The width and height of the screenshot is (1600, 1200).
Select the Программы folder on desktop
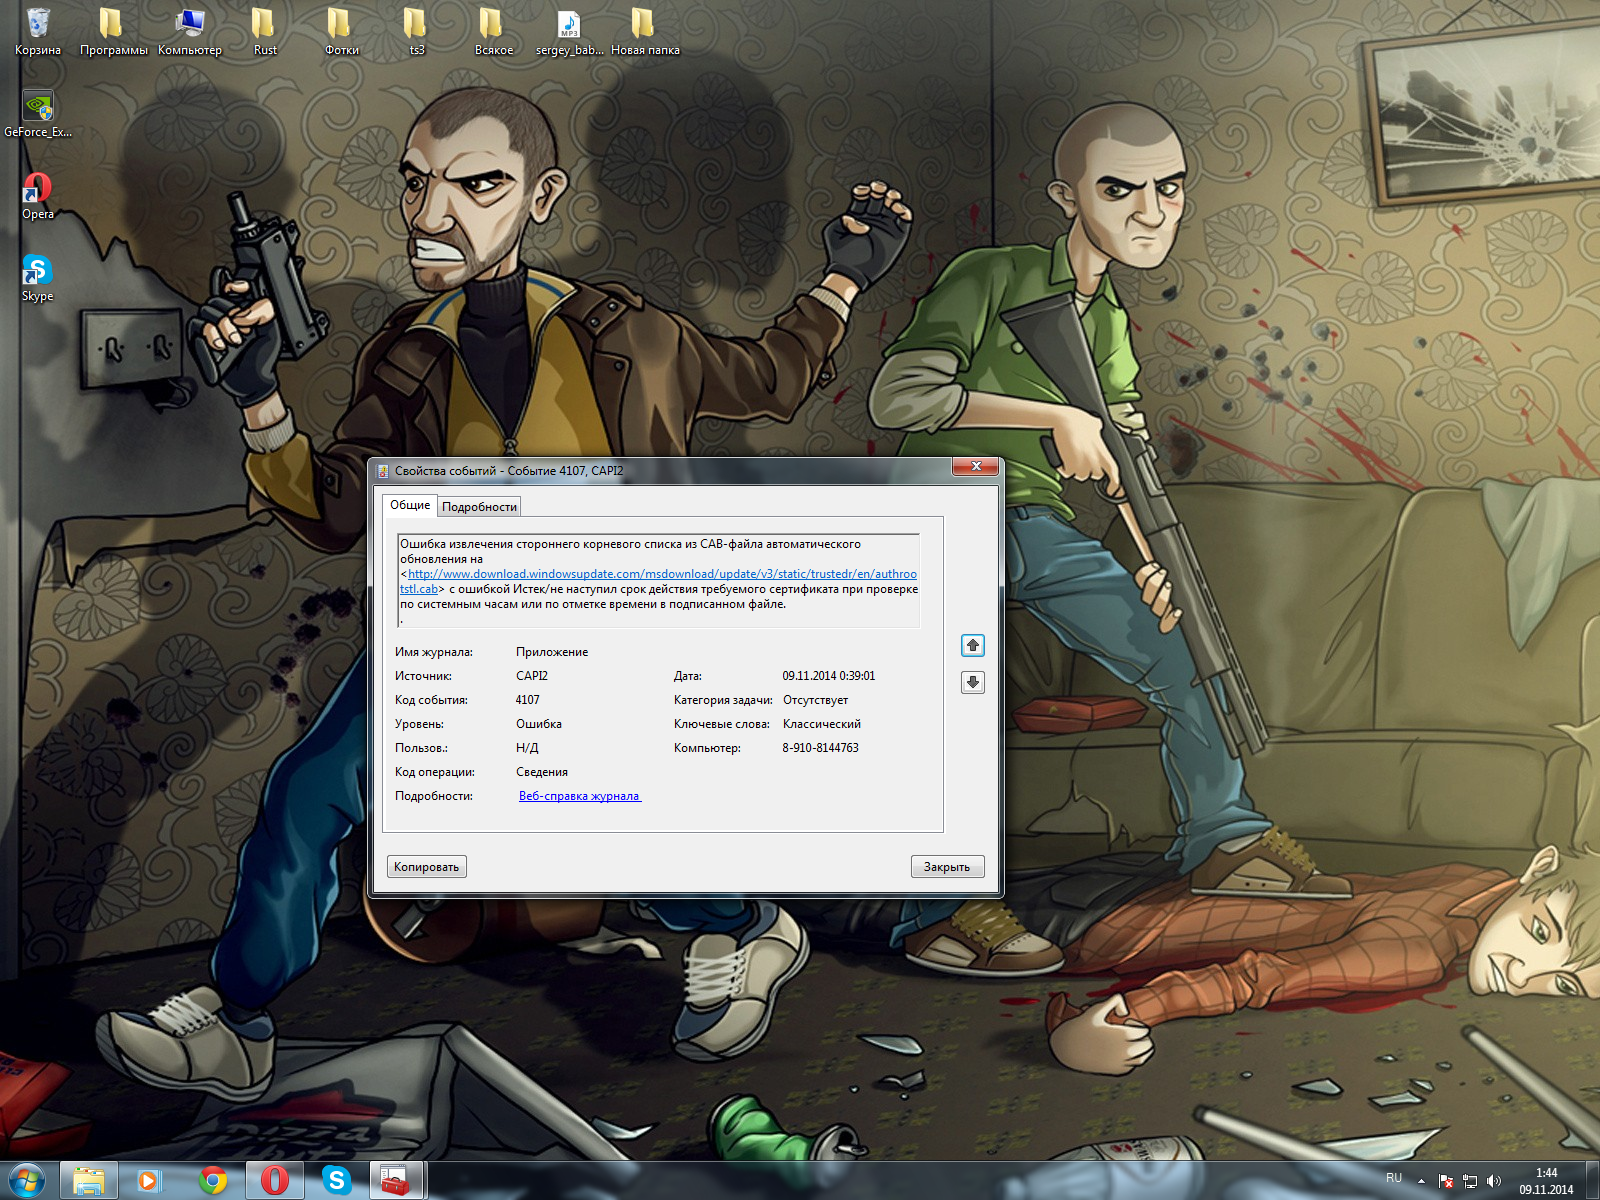(113, 30)
